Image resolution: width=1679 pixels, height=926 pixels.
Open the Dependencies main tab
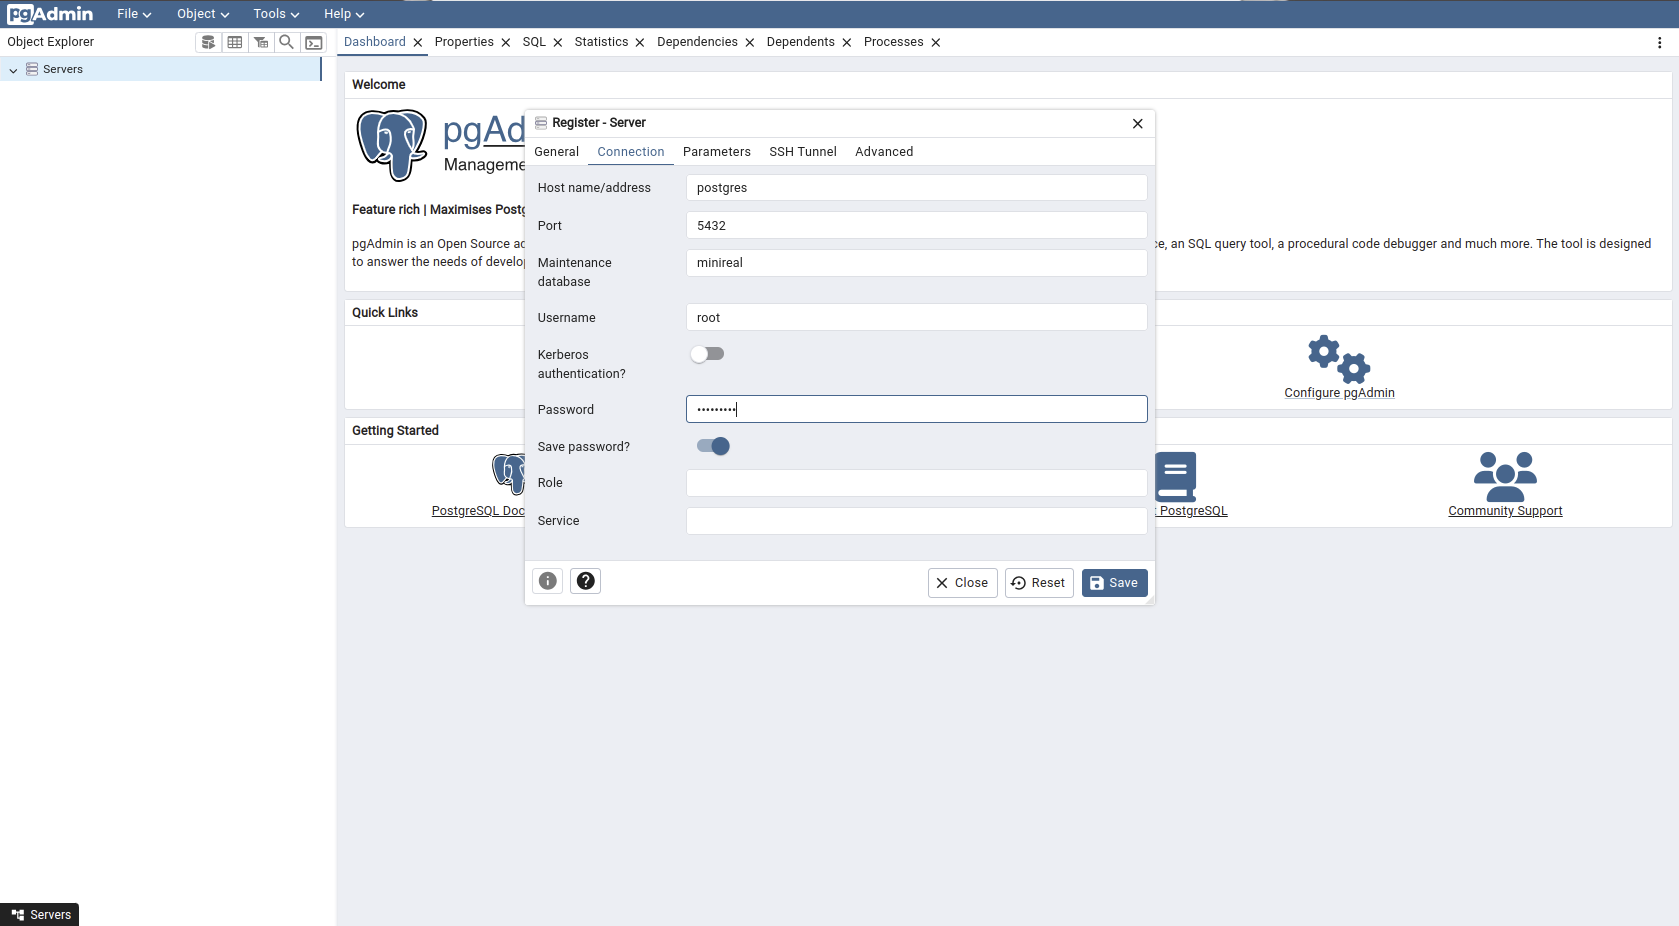[697, 42]
